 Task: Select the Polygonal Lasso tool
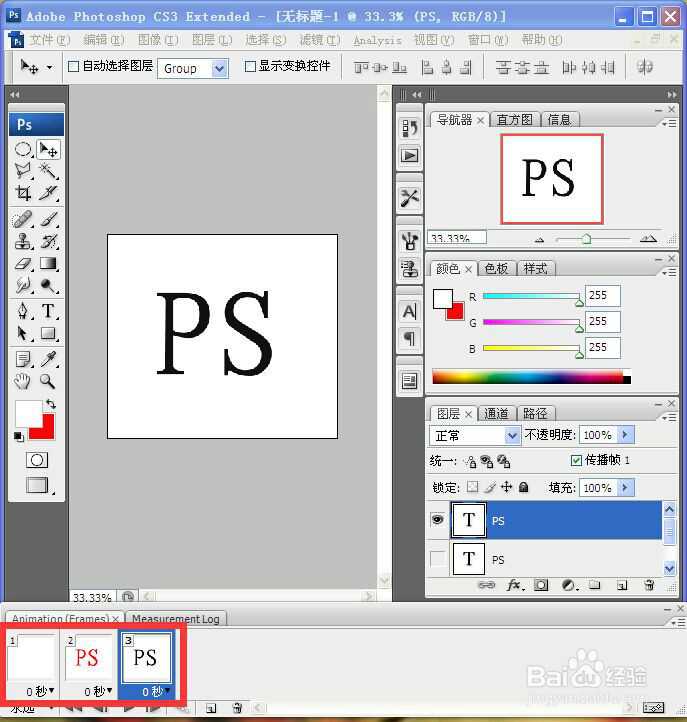(x=23, y=171)
